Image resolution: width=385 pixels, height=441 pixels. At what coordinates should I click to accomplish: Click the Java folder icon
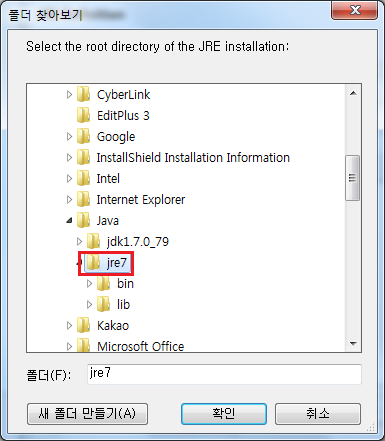tap(83, 220)
